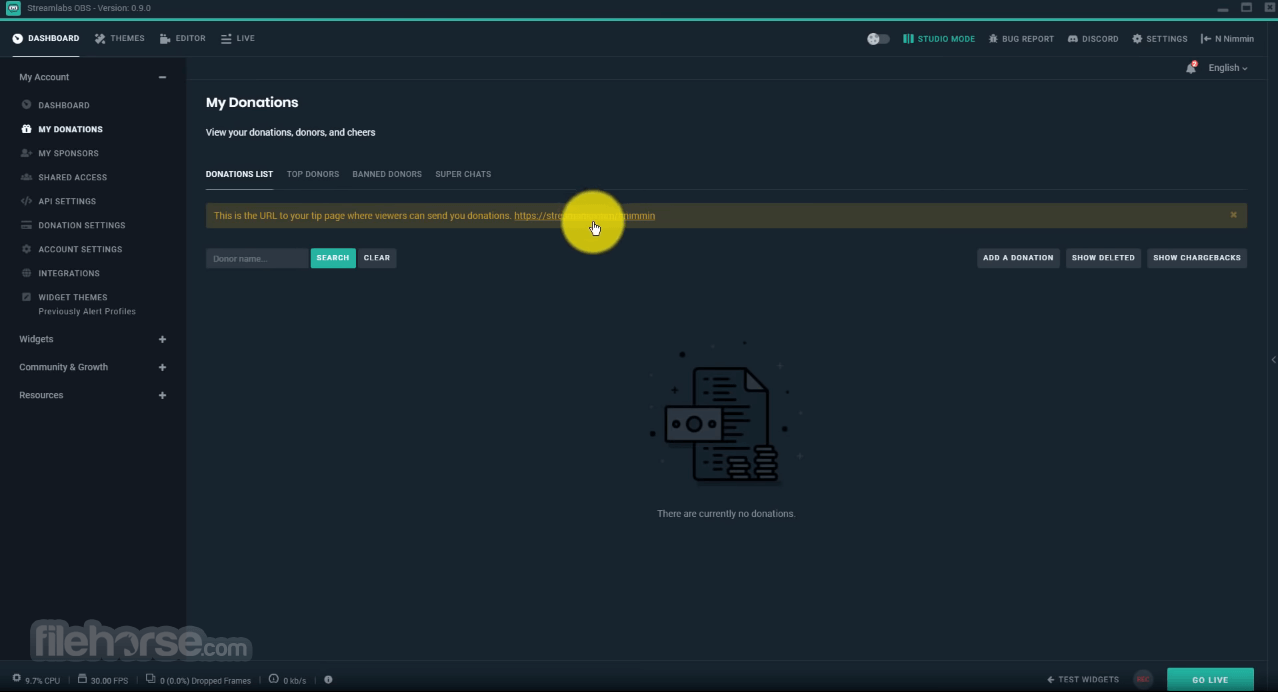Click Show Chargebacks

click(1197, 258)
